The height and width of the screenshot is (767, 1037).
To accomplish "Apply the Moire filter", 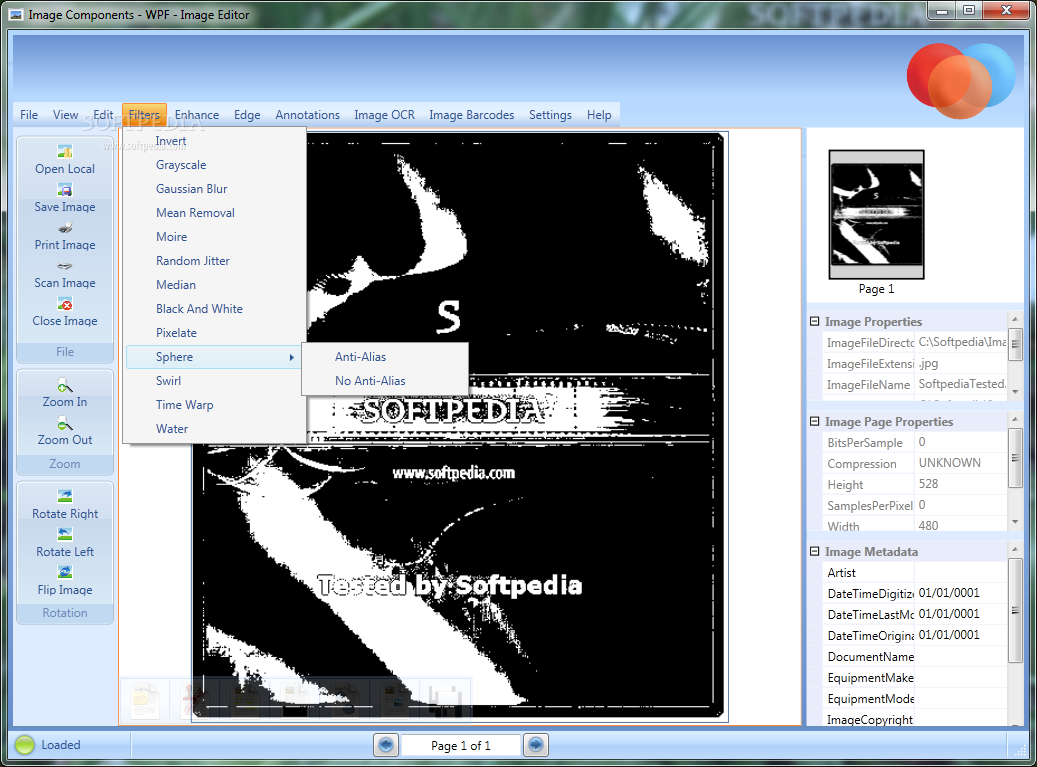I will [x=215, y=237].
